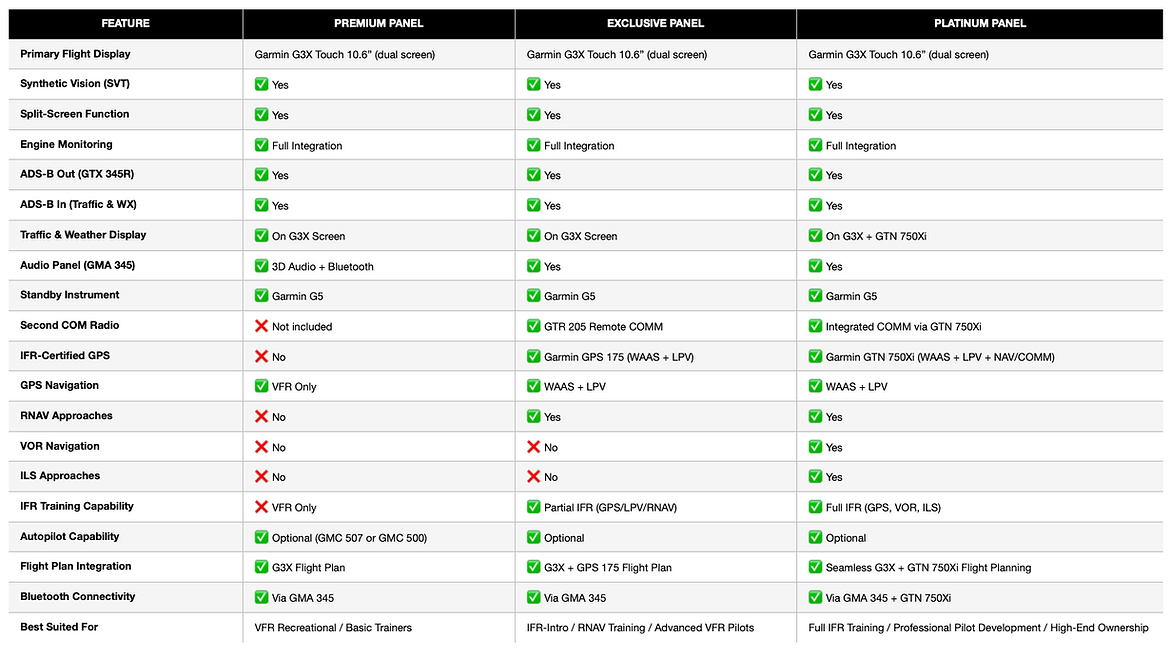Click the green check beside "Garmin GPS 175 (WAAS + LPV)"
Viewport: 1171px width, 654px height.
[533, 356]
